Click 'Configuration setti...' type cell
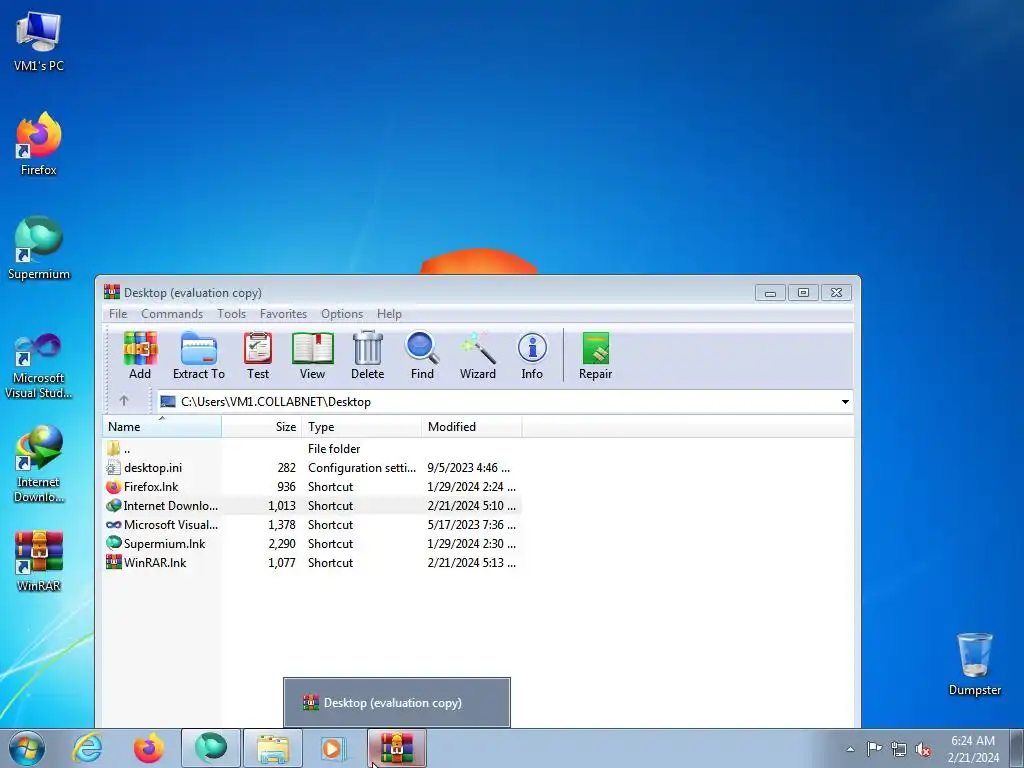 point(362,468)
